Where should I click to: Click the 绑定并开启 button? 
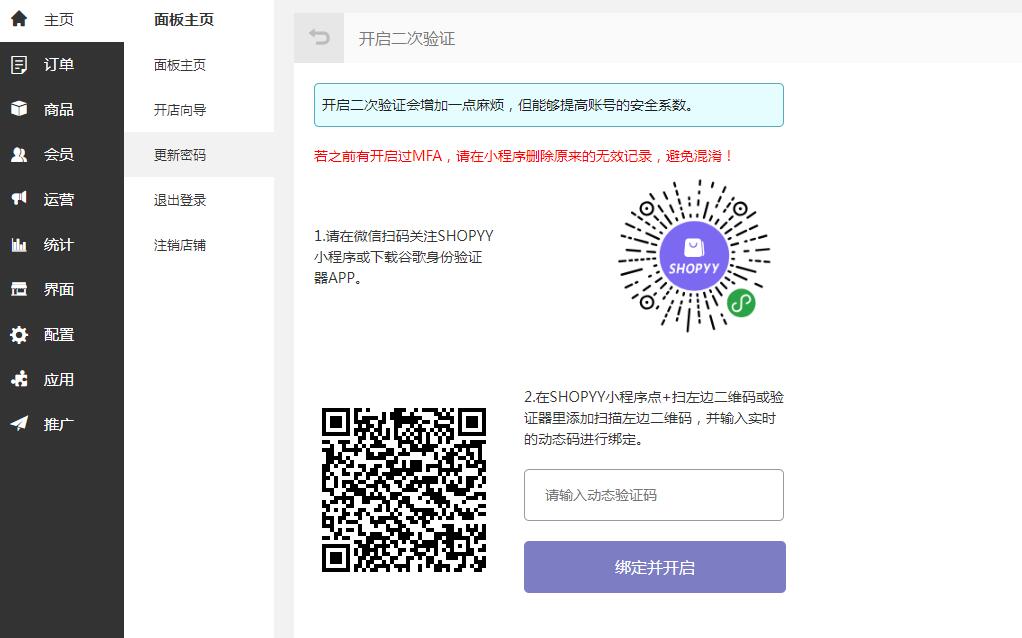[654, 567]
